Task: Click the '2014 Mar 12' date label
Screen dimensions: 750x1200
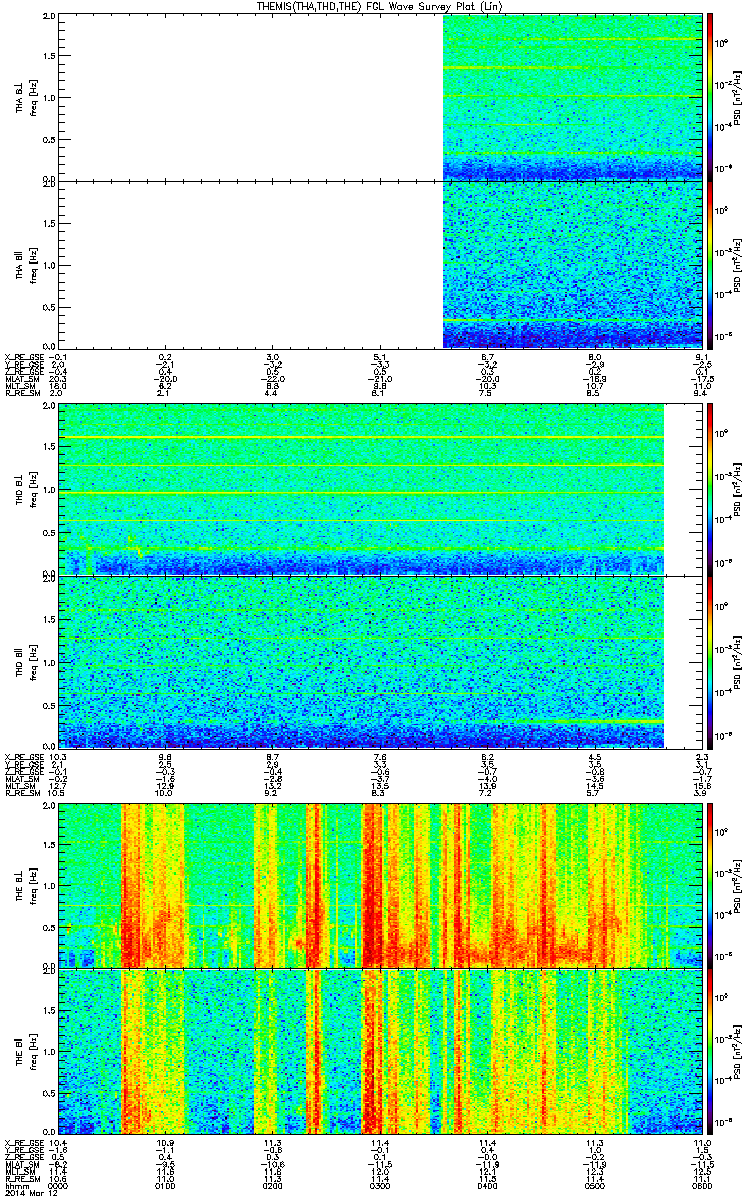Action: 29,1193
